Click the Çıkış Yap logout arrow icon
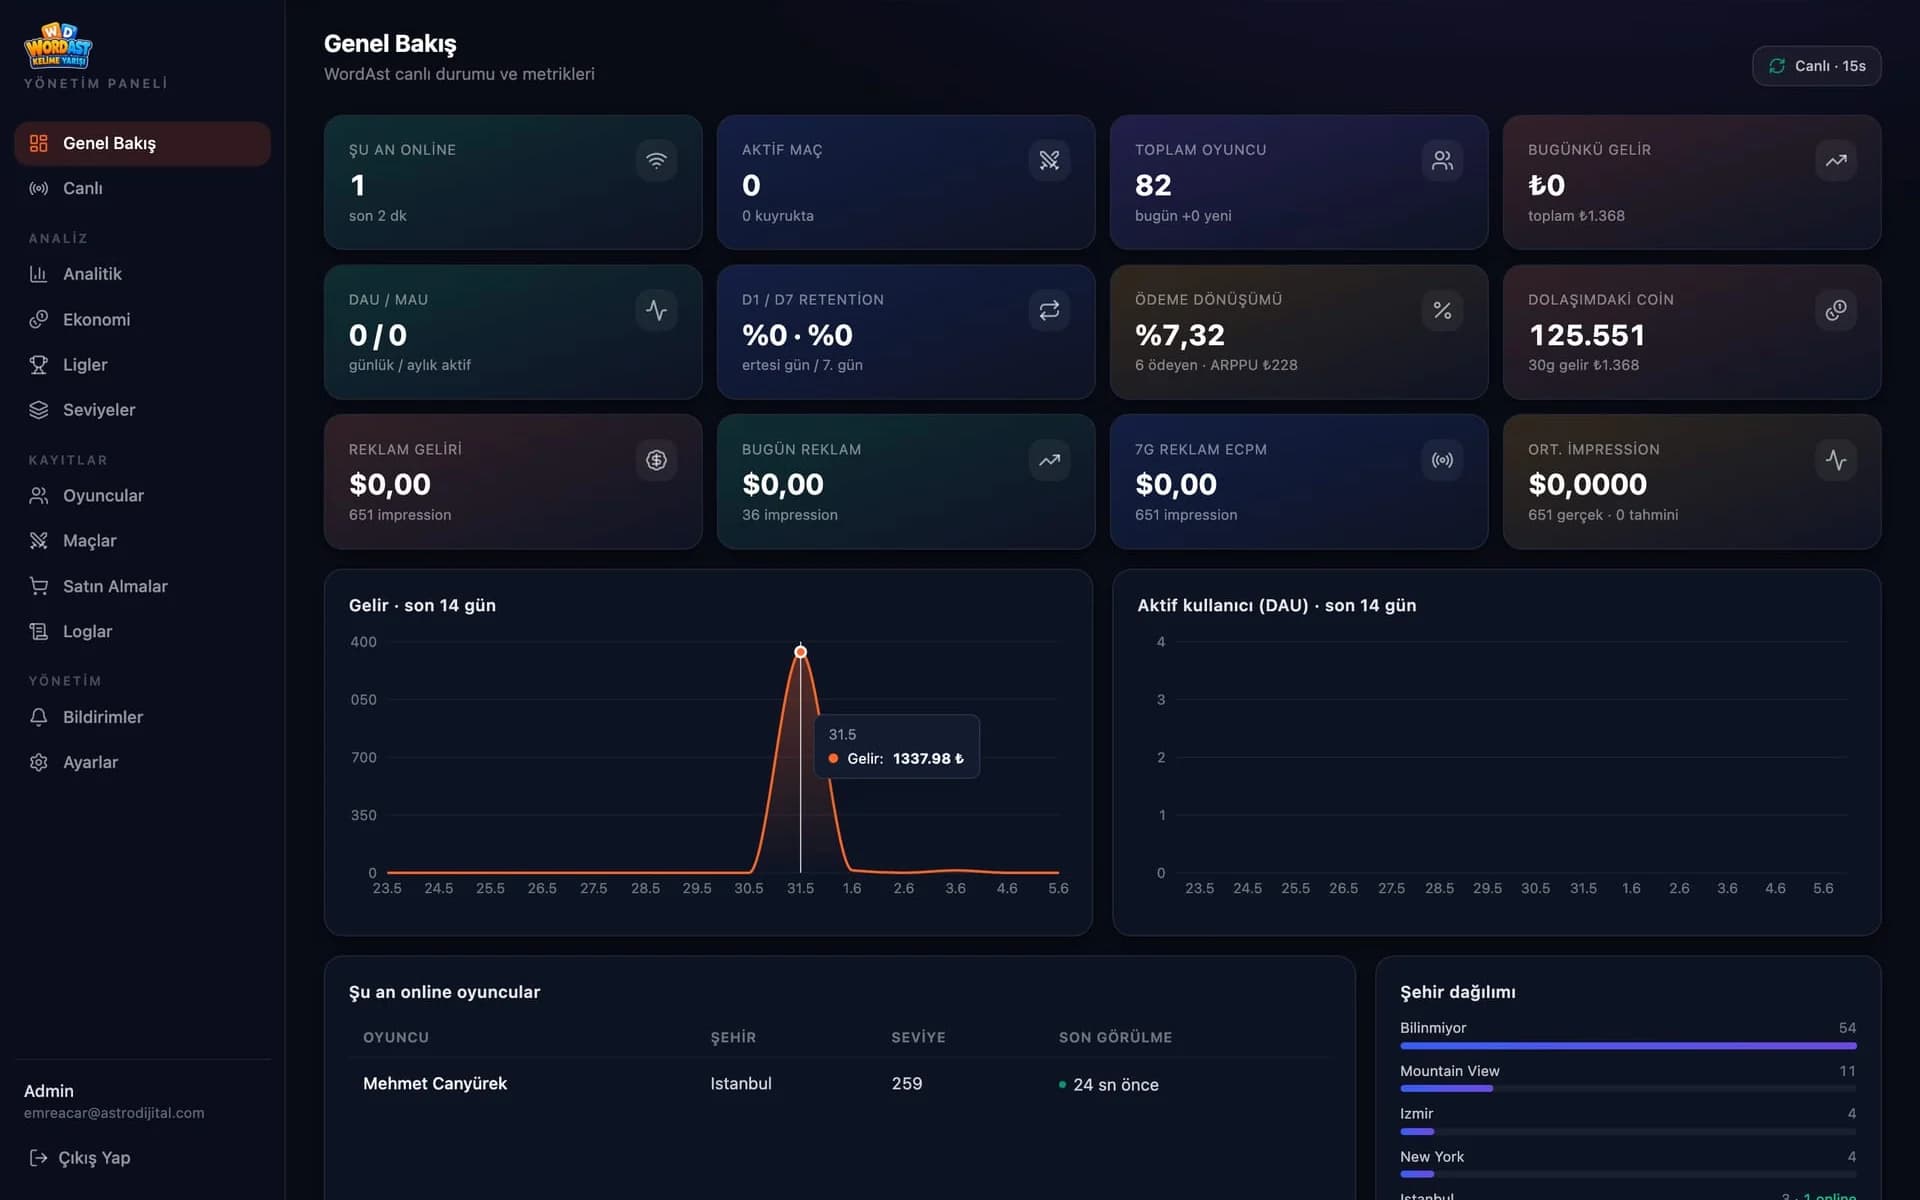Viewport: 1920px width, 1200px height. point(38,1158)
